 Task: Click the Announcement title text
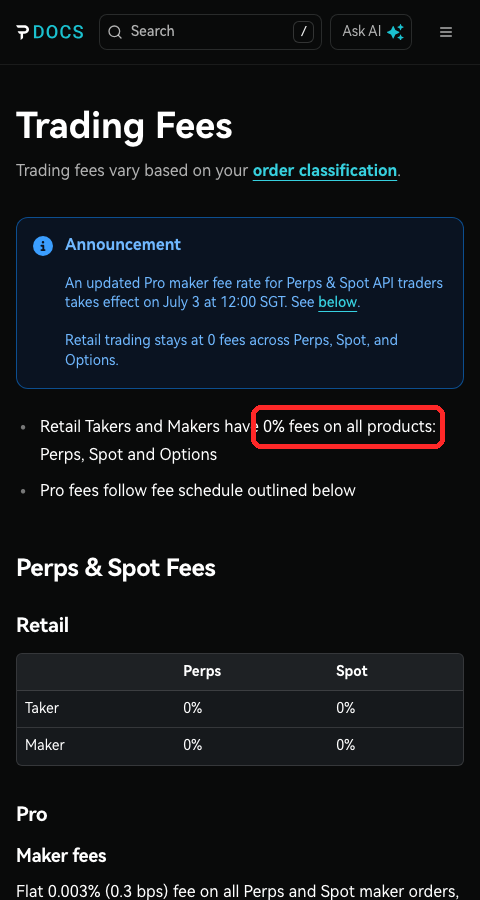point(123,245)
